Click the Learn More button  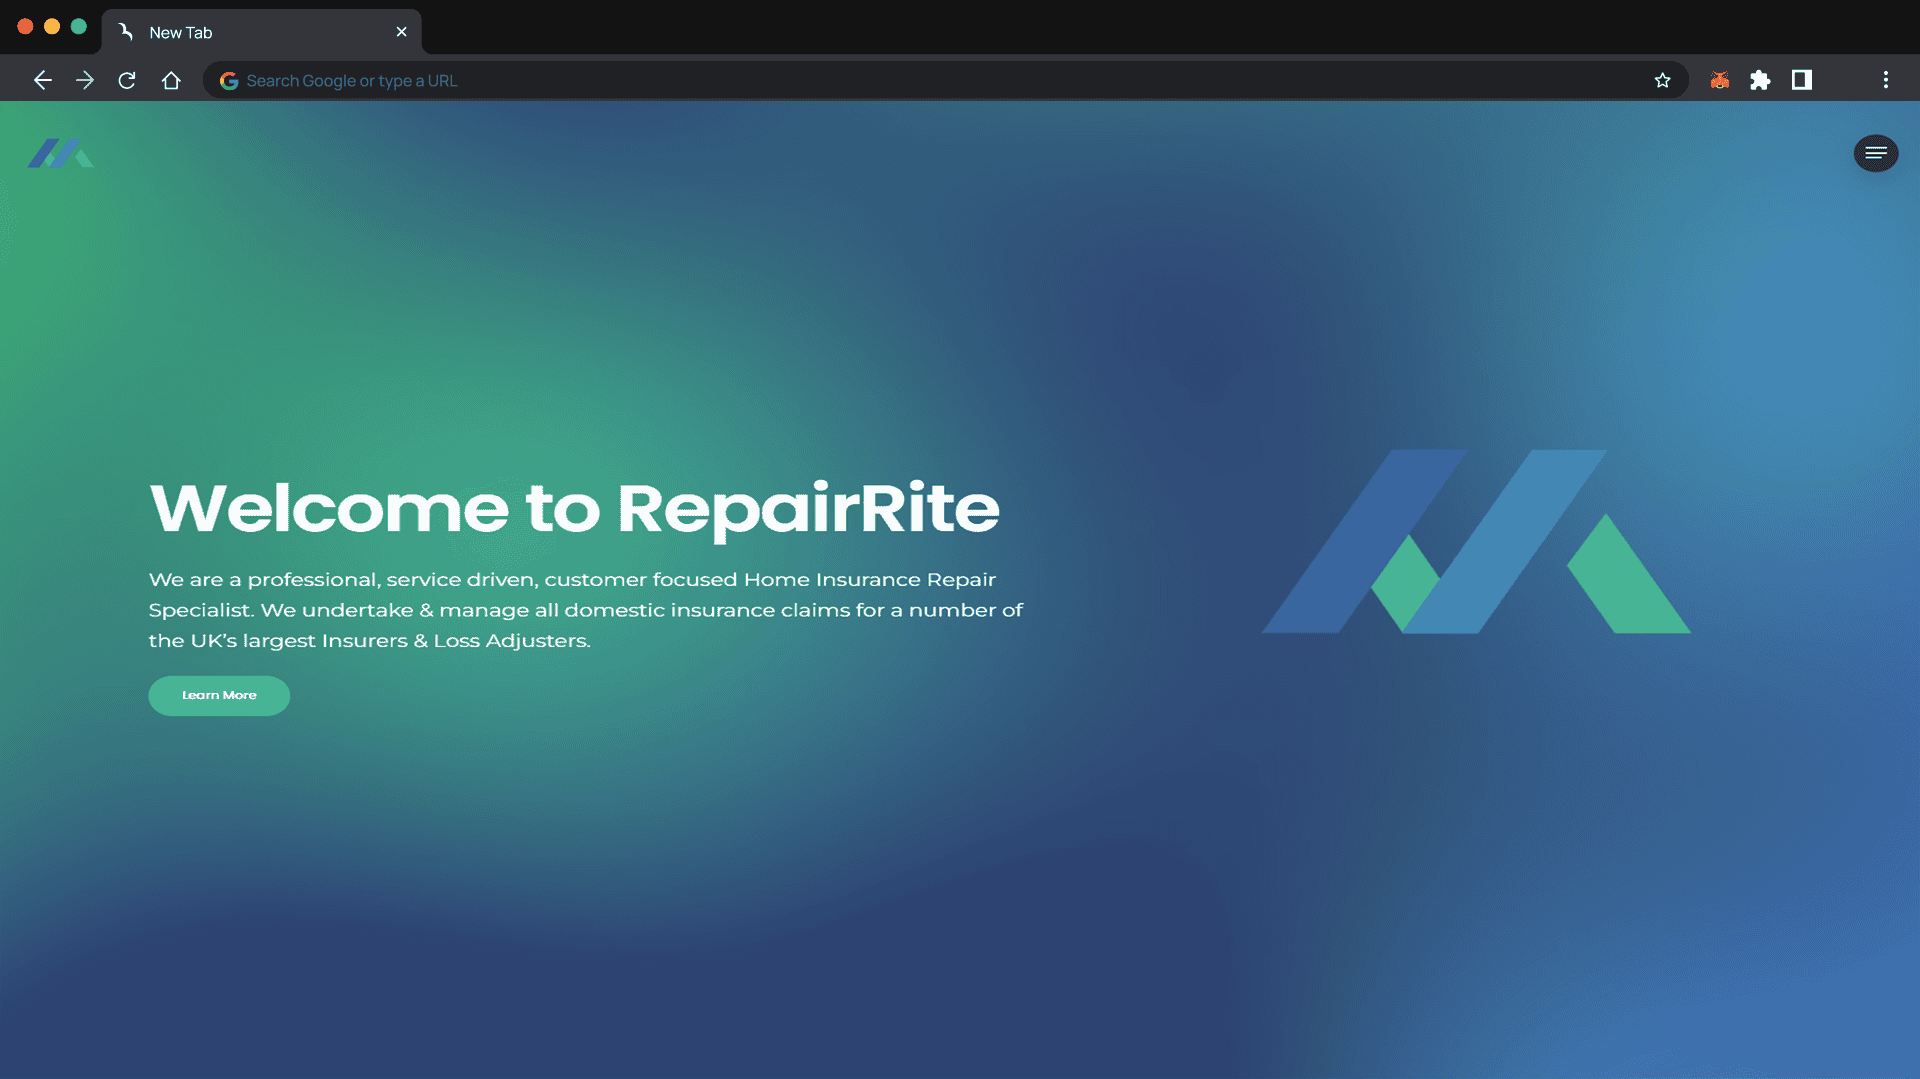pos(218,695)
